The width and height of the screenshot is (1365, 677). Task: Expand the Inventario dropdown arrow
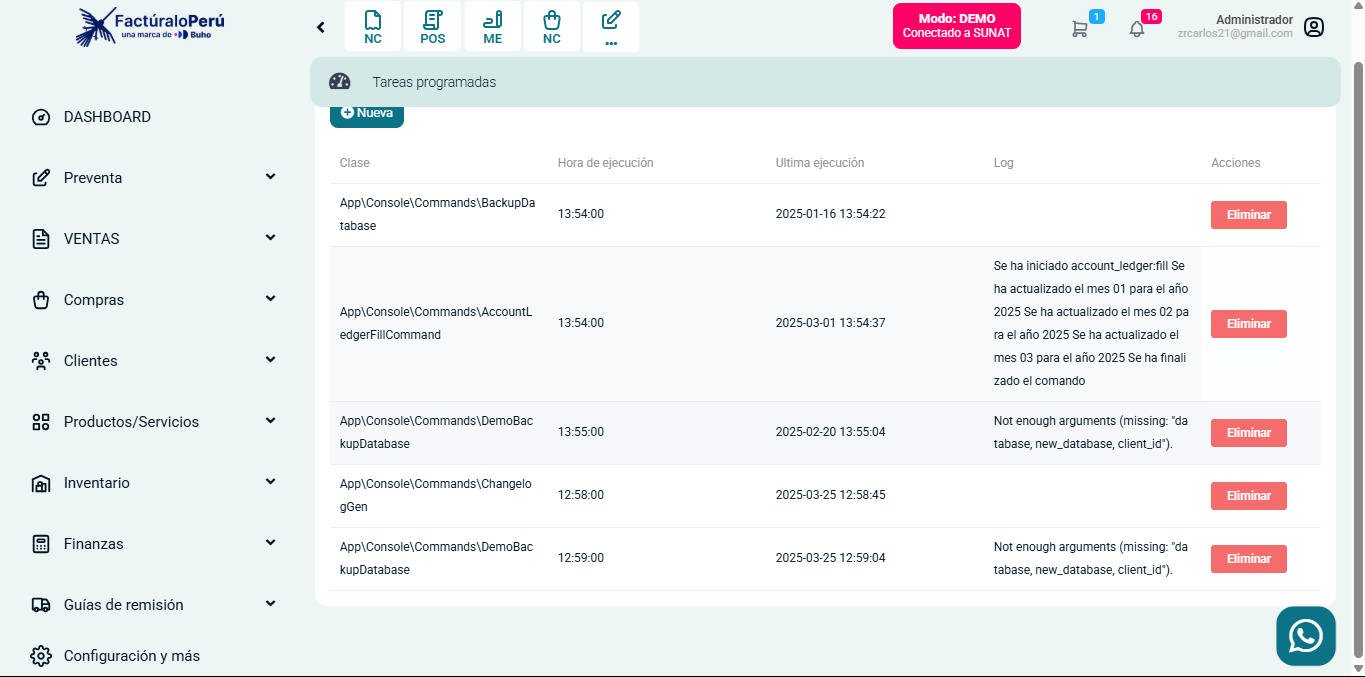(x=270, y=482)
